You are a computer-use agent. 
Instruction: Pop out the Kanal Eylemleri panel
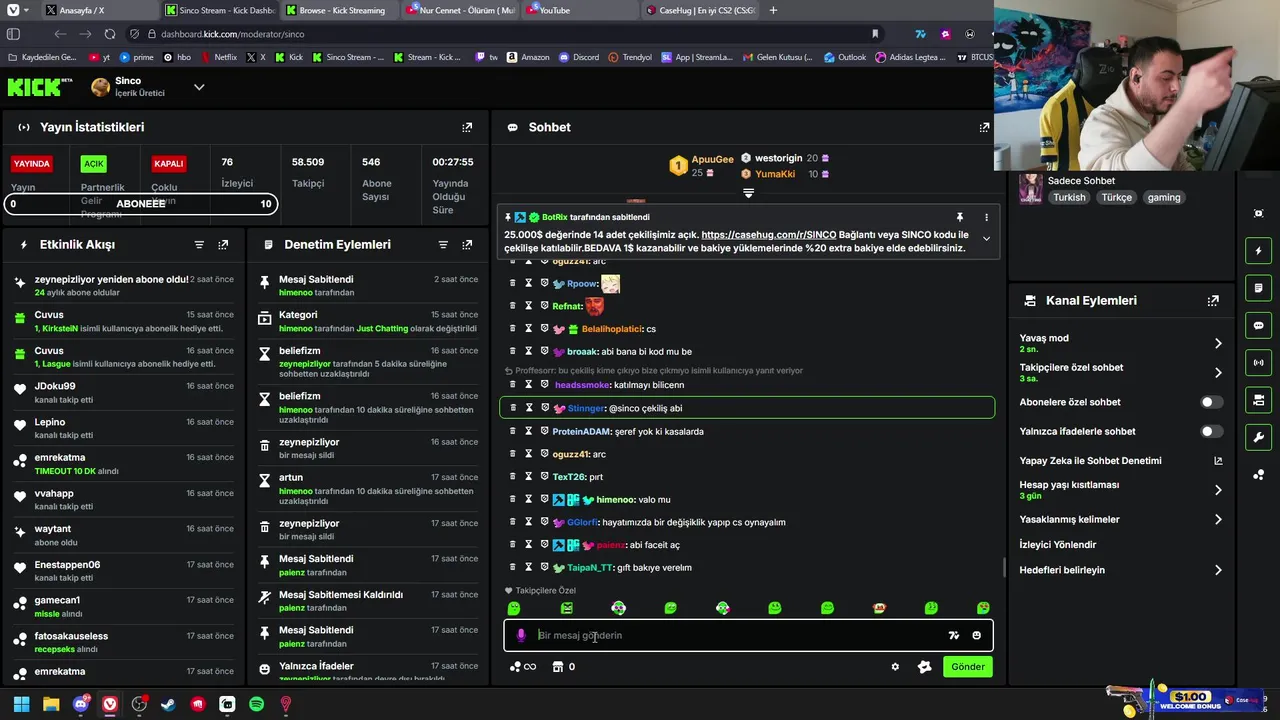click(1213, 300)
